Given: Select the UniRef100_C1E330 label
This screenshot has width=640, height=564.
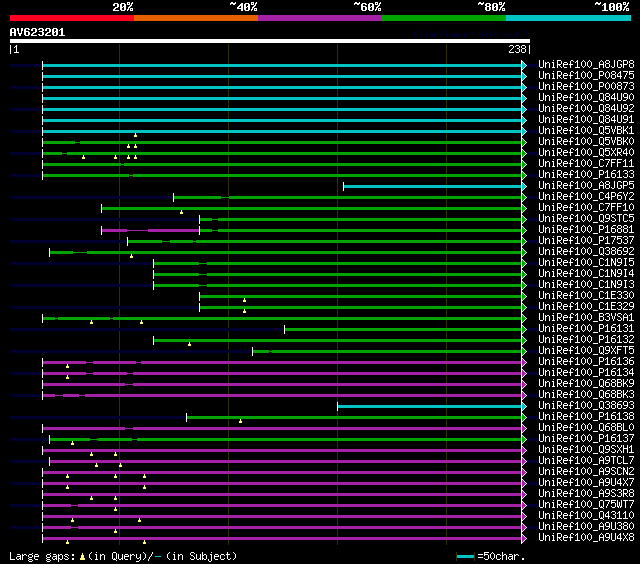Looking at the screenshot, I should 586,296.
